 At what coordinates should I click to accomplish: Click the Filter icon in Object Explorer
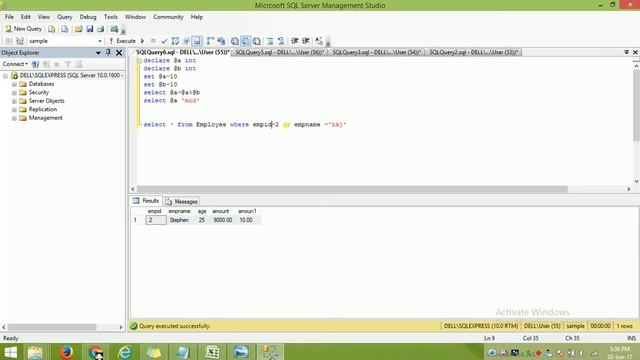(x=68, y=64)
